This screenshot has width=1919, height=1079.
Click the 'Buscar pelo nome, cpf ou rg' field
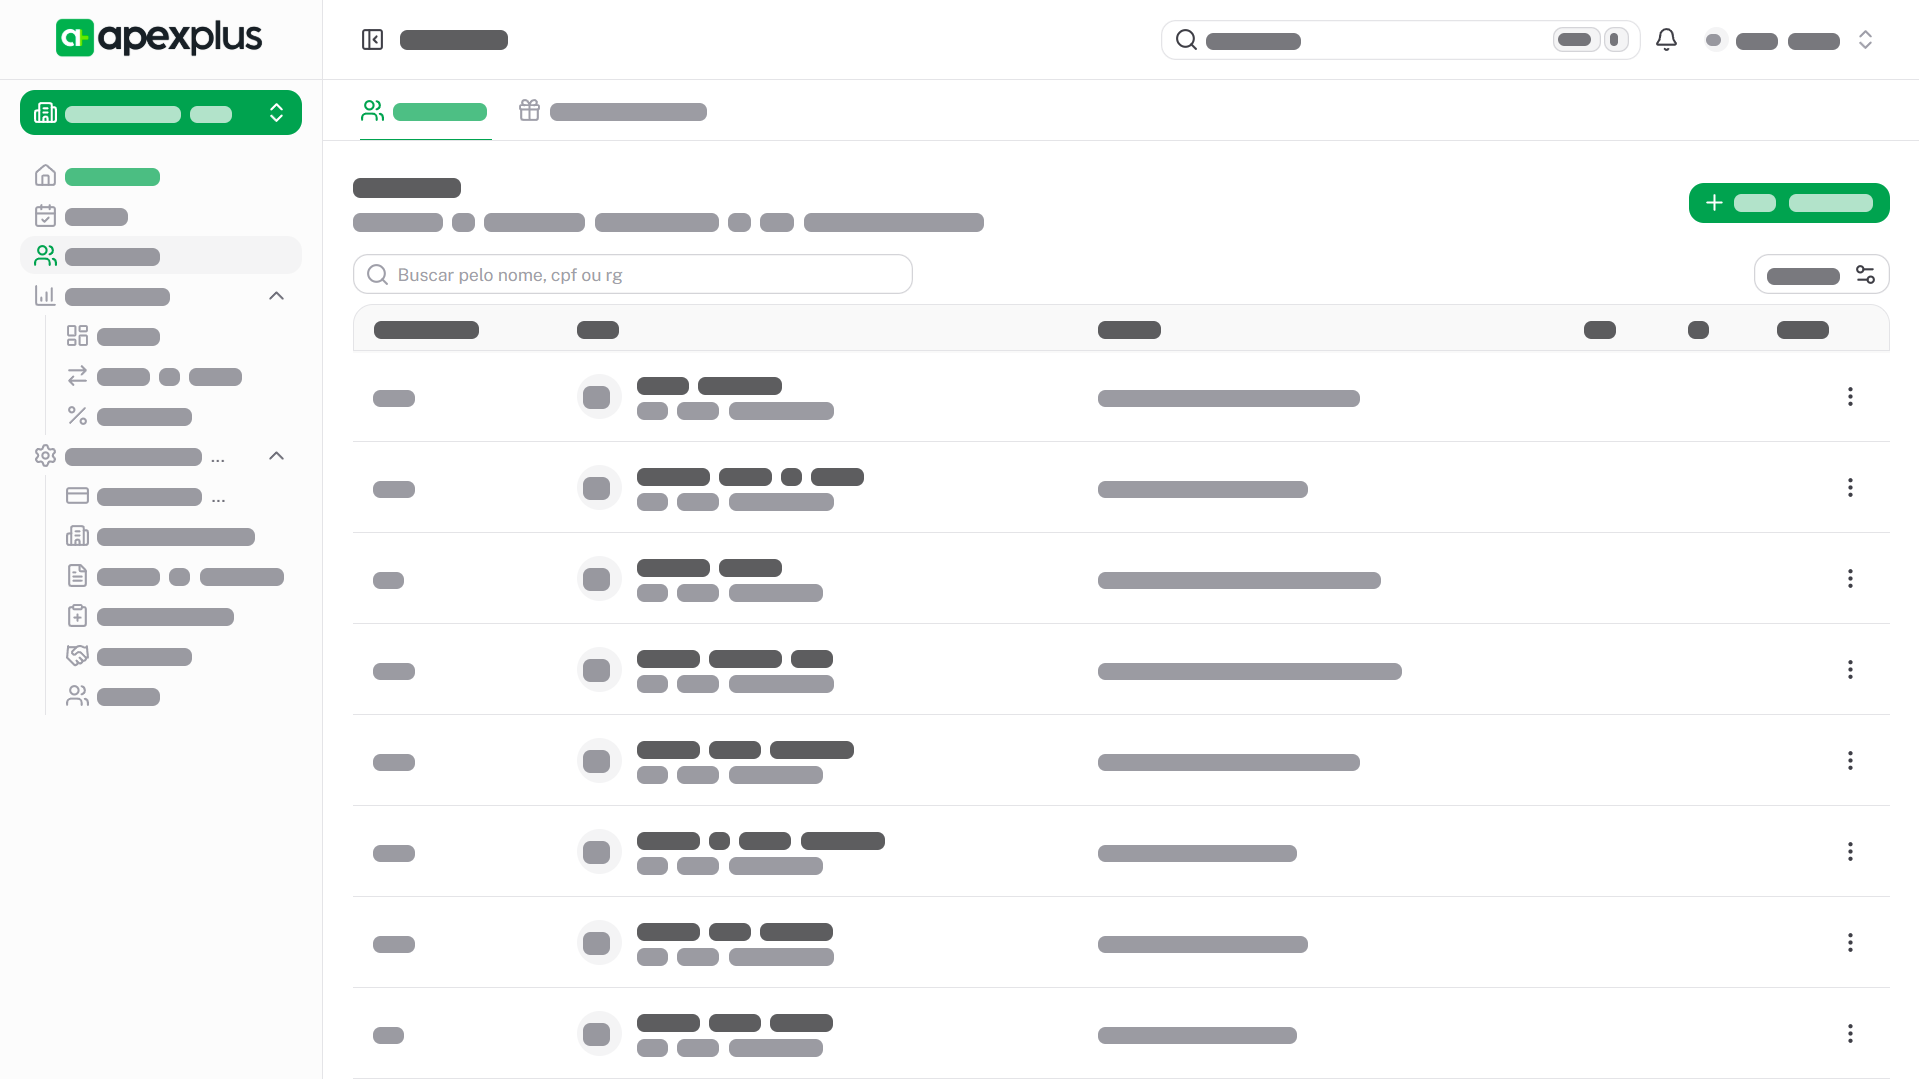click(x=633, y=275)
